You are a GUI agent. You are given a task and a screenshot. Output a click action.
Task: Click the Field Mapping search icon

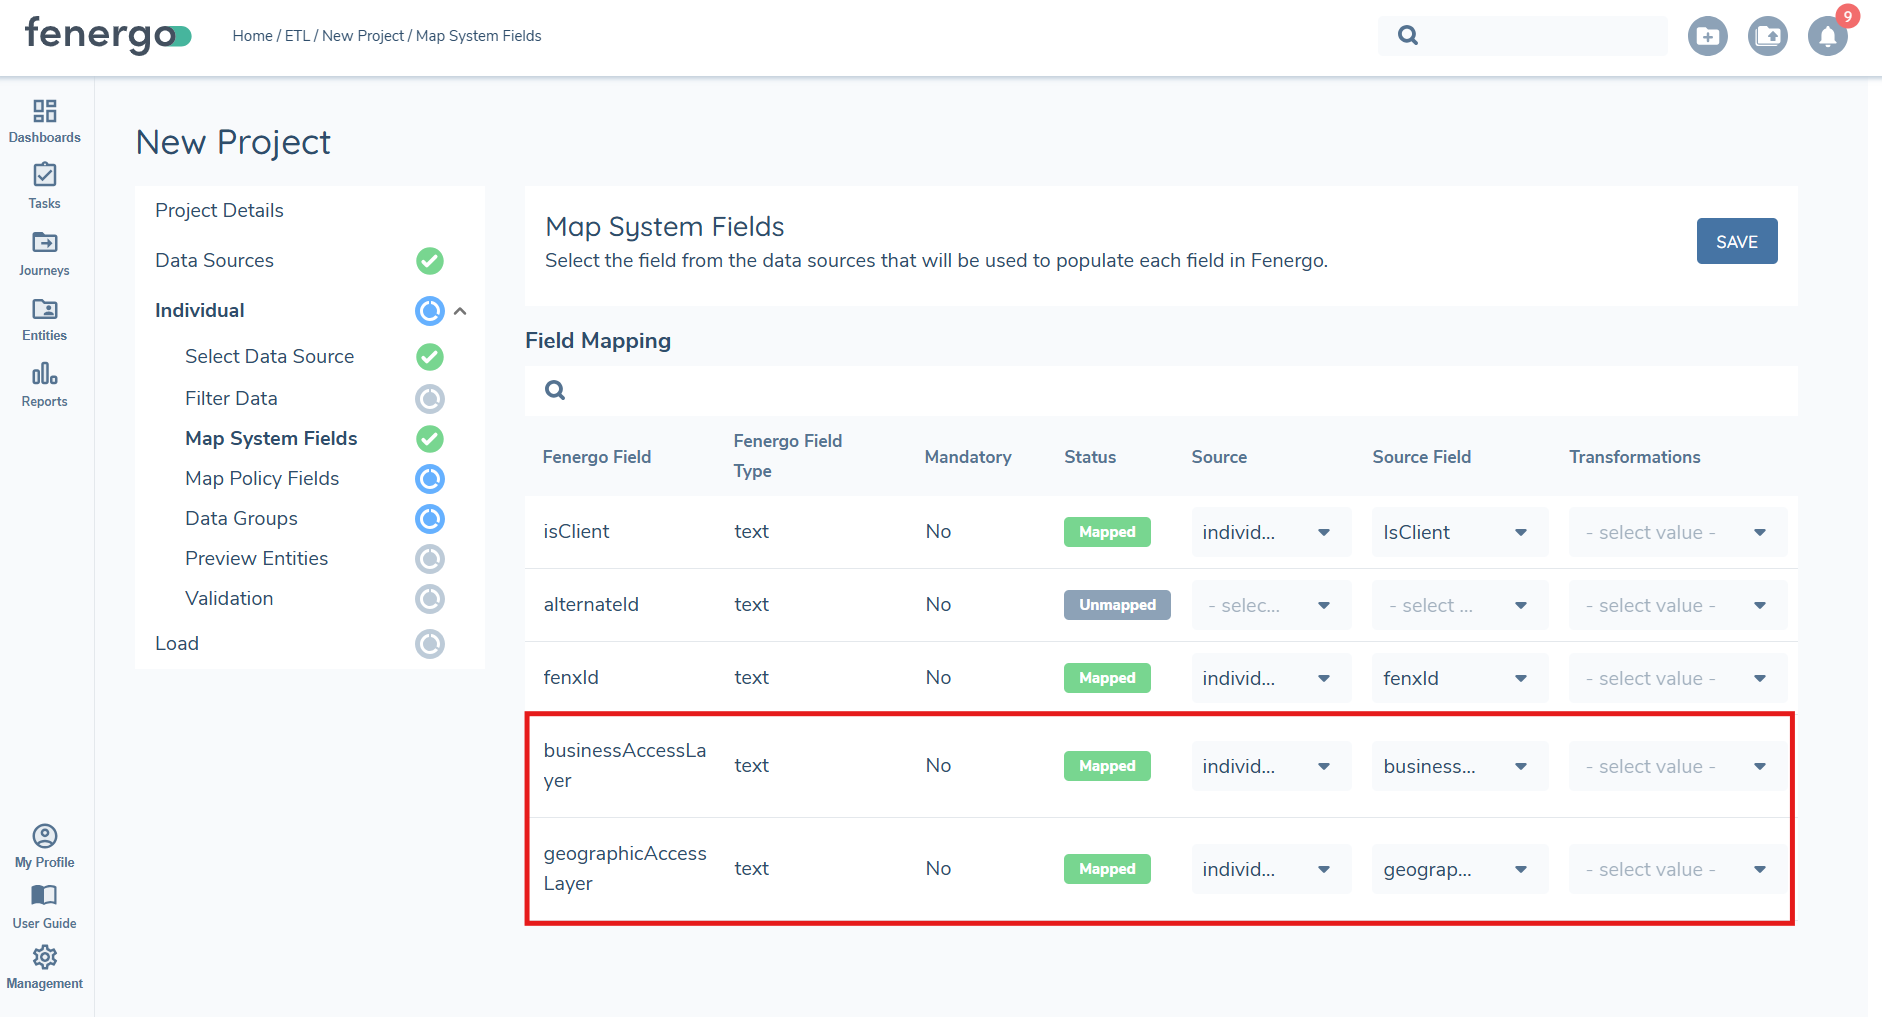555,390
